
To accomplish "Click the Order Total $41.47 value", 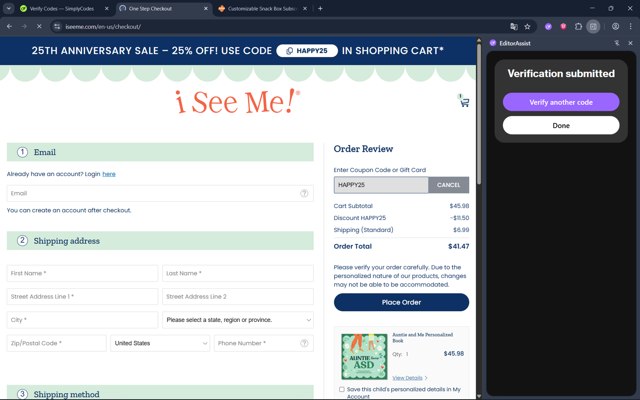I will (458, 247).
